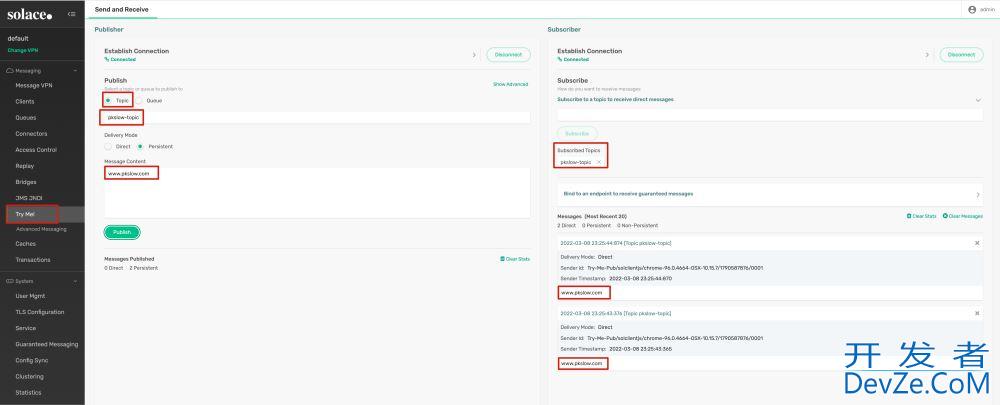Screen dimensions: 1000x405
Task: Dismiss the 23:25:44.874 message
Action: [x=977, y=243]
